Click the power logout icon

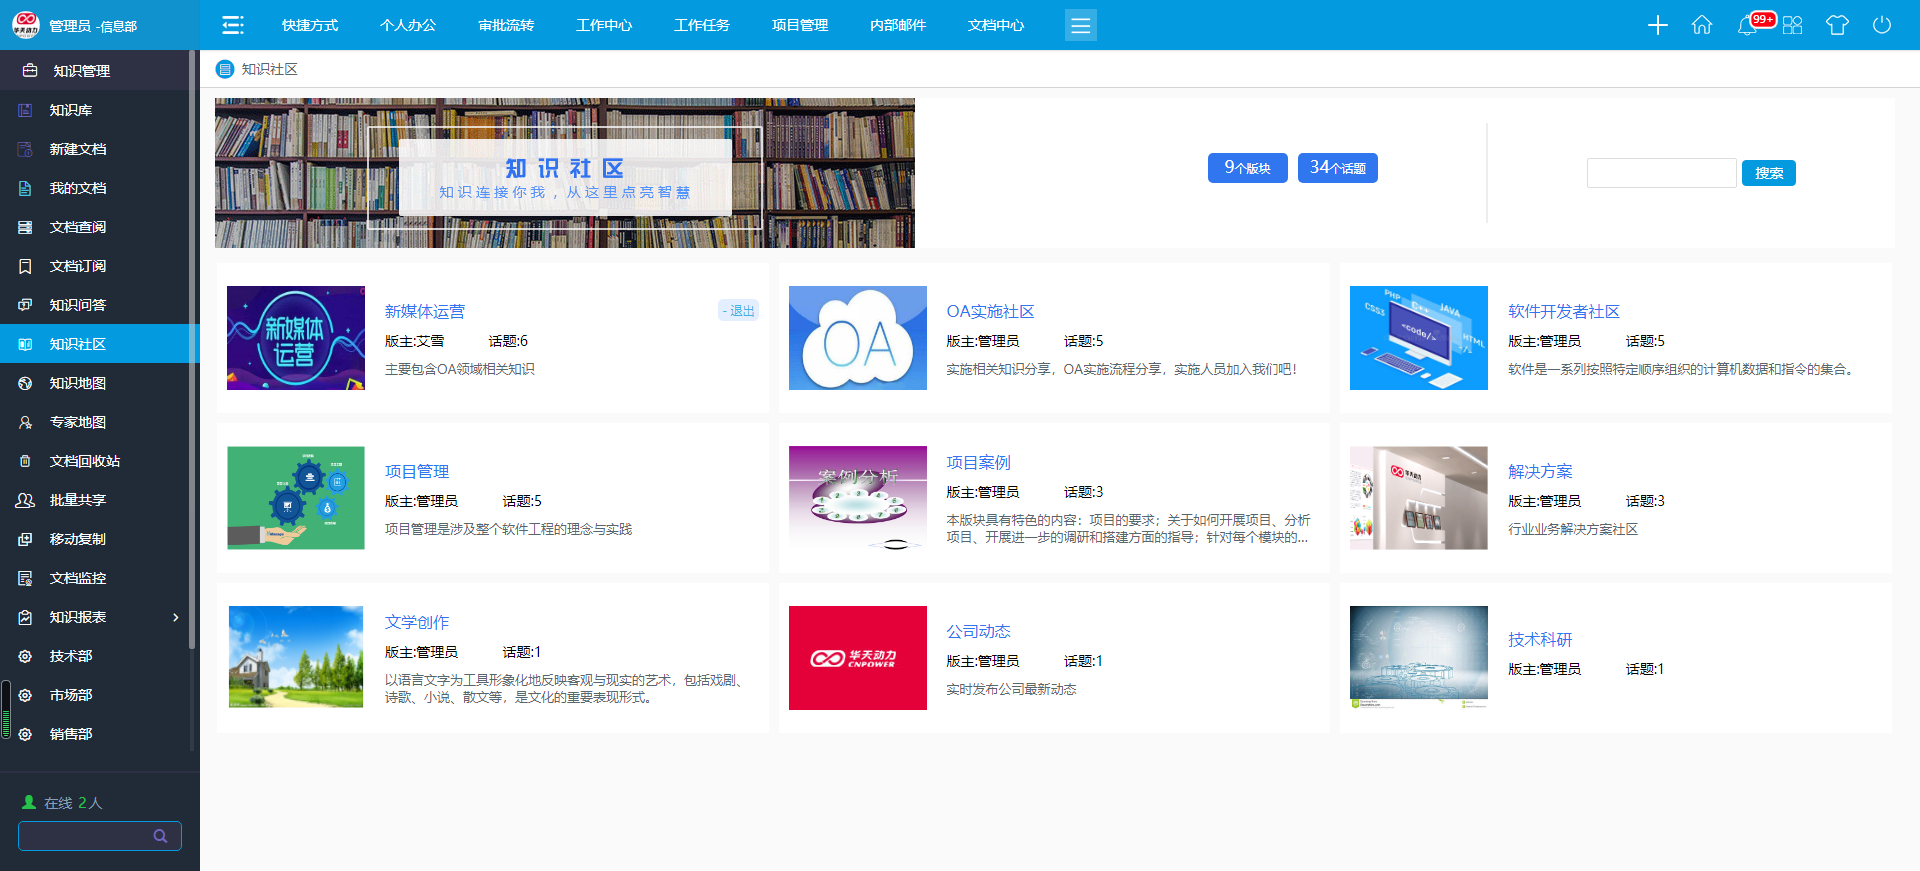click(x=1881, y=25)
